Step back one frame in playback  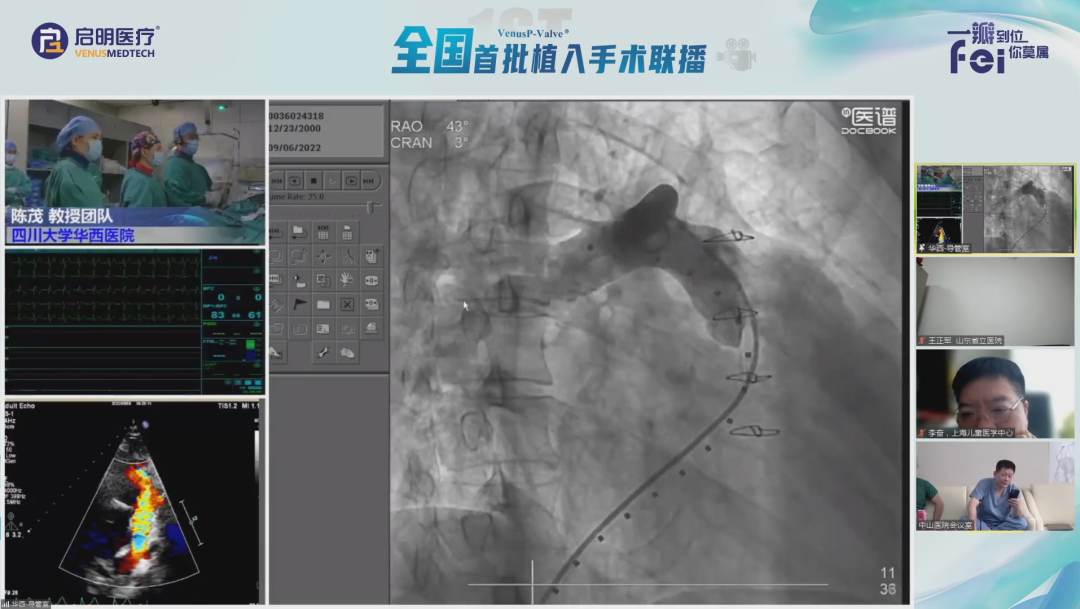pos(295,181)
